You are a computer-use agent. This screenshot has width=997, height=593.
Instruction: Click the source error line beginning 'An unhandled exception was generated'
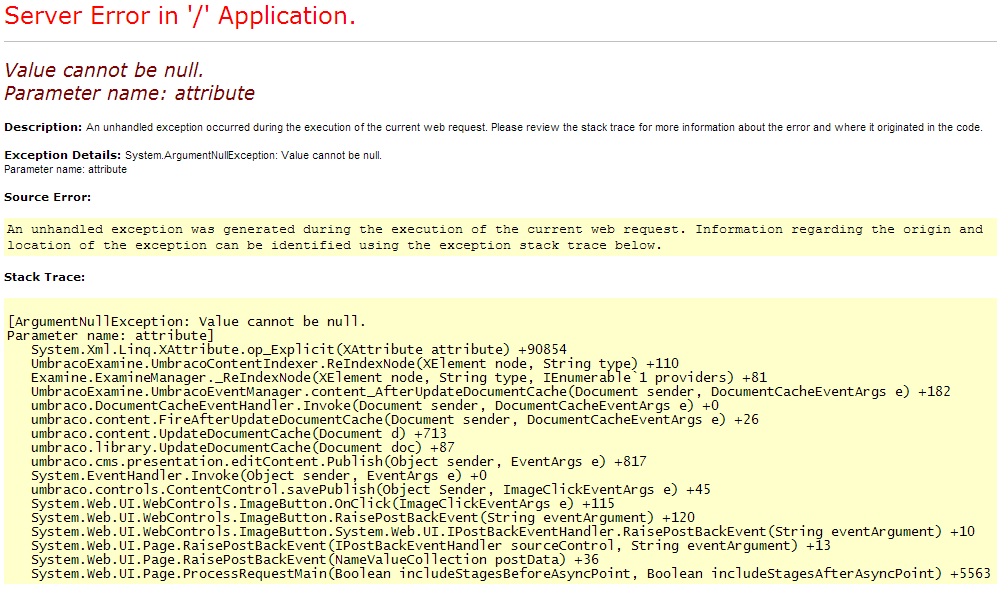point(495,229)
